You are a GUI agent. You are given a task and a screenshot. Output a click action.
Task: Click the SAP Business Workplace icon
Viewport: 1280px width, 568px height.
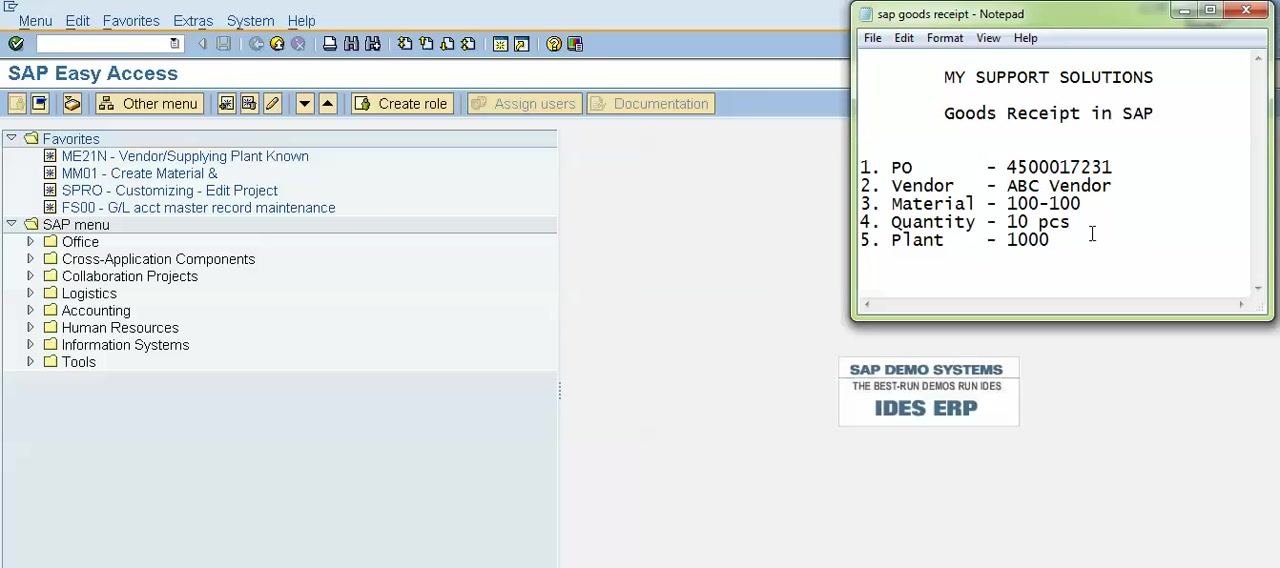[x=72, y=103]
